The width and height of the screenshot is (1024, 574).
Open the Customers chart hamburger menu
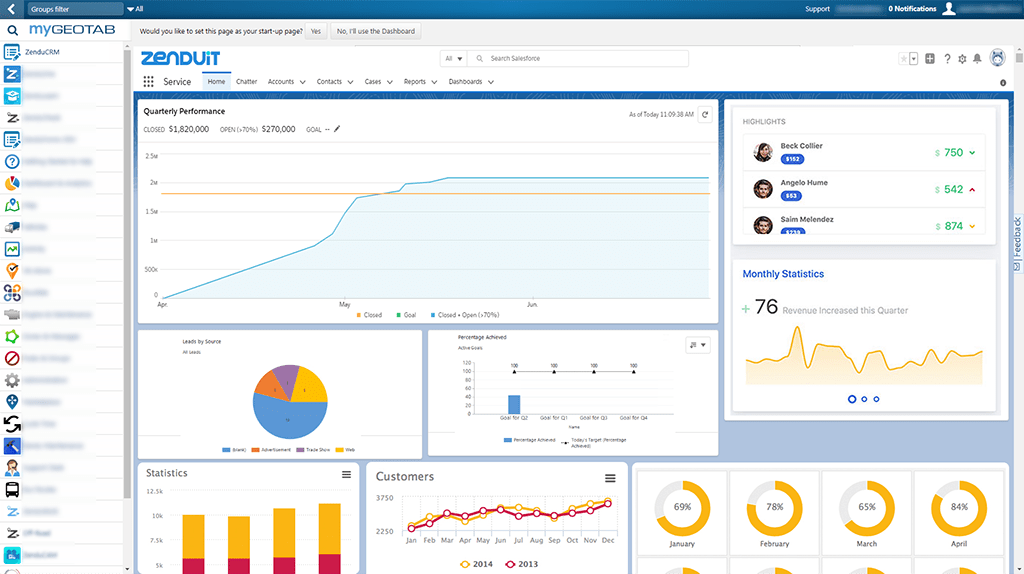click(x=610, y=479)
